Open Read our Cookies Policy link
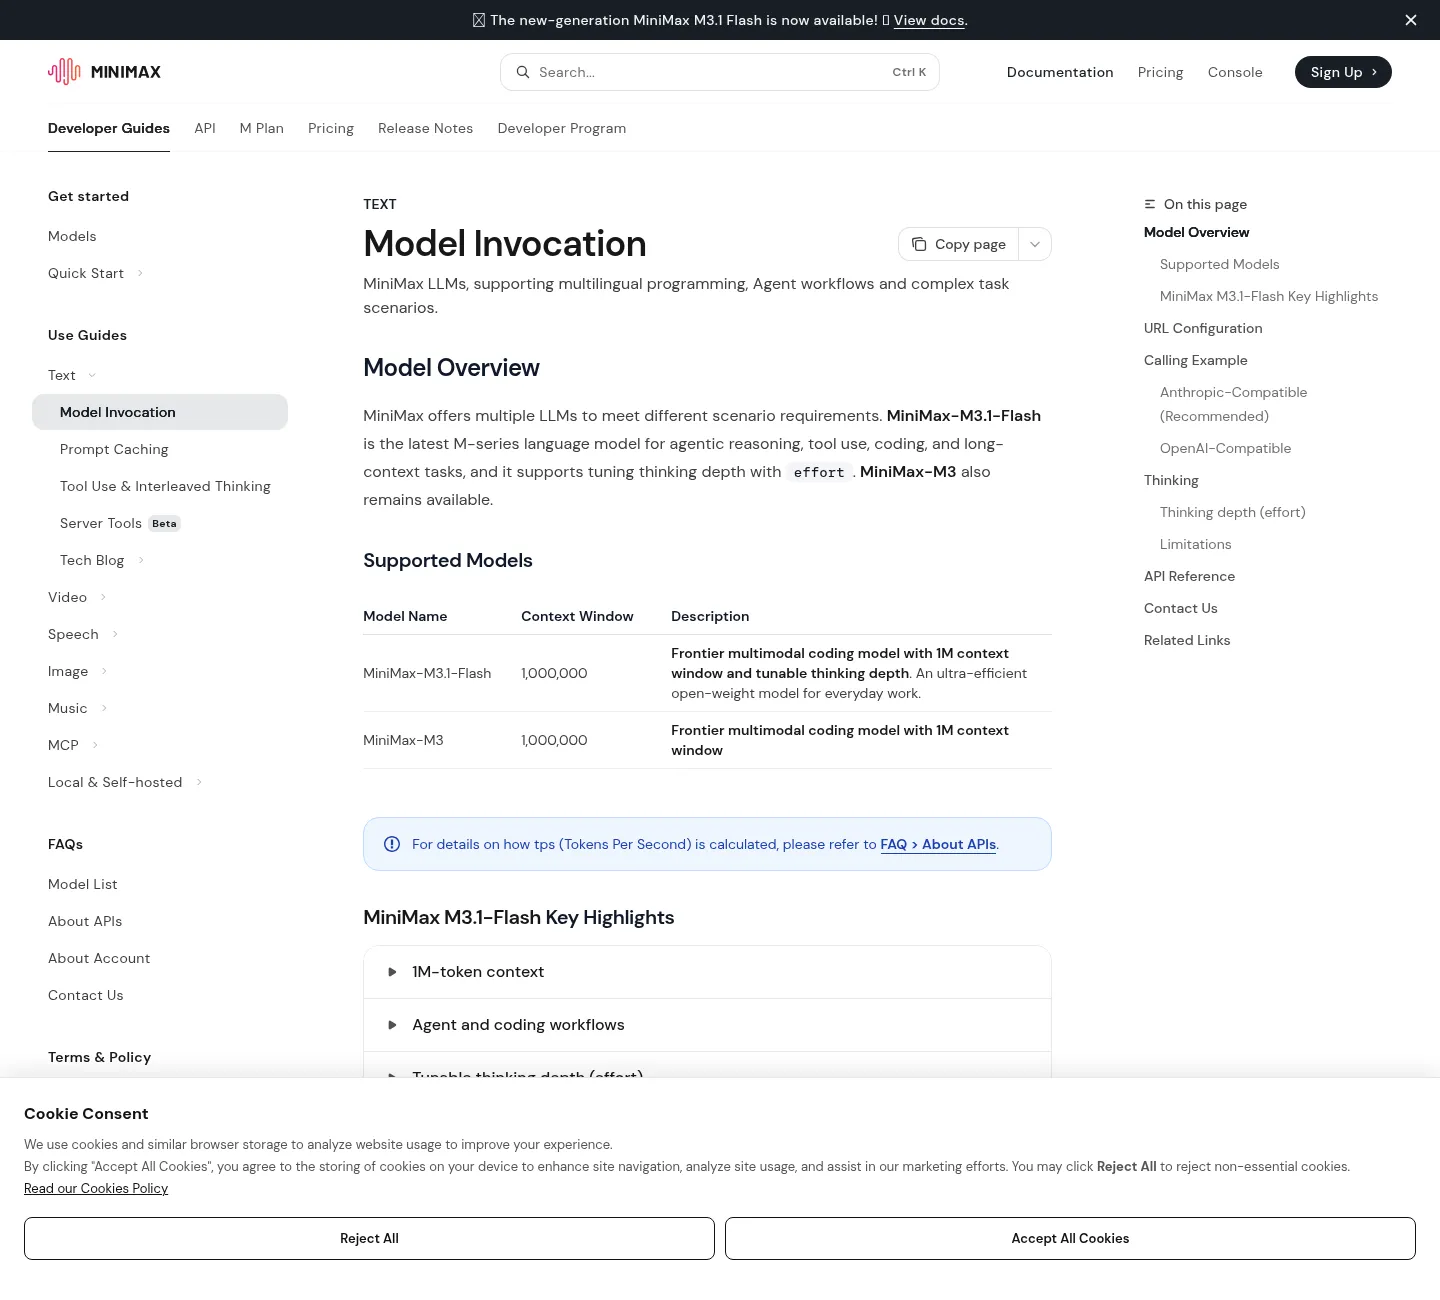Screen dimensions: 1440x1300 [x=96, y=1188]
